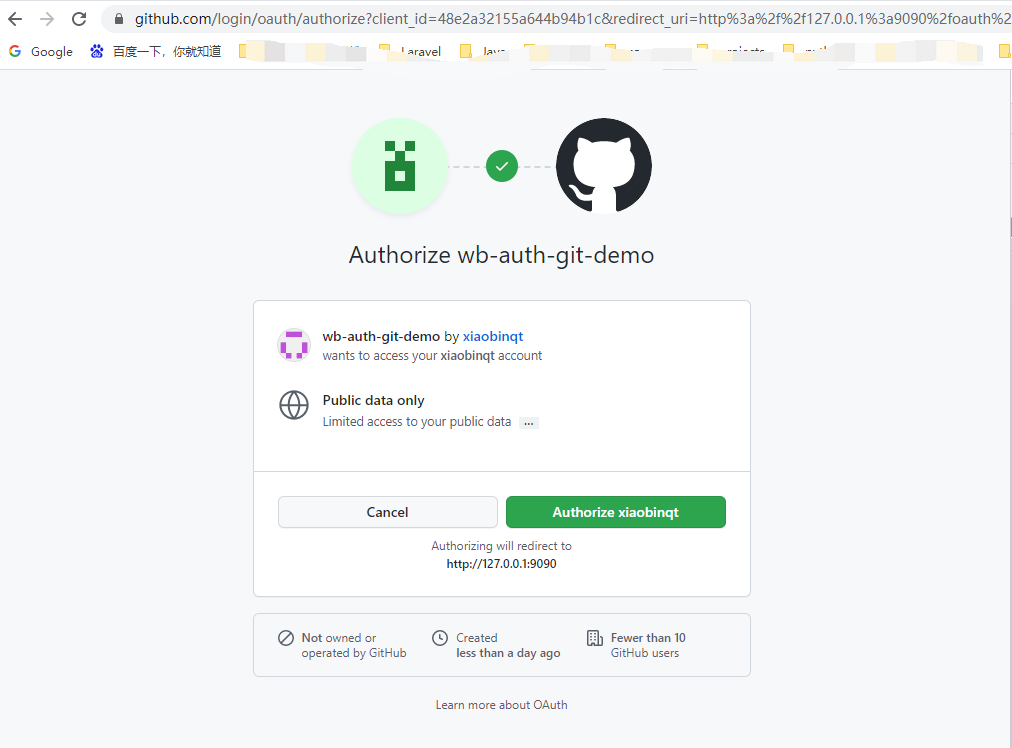Open the Laravel bookmarks folder

pyautogui.click(x=410, y=52)
